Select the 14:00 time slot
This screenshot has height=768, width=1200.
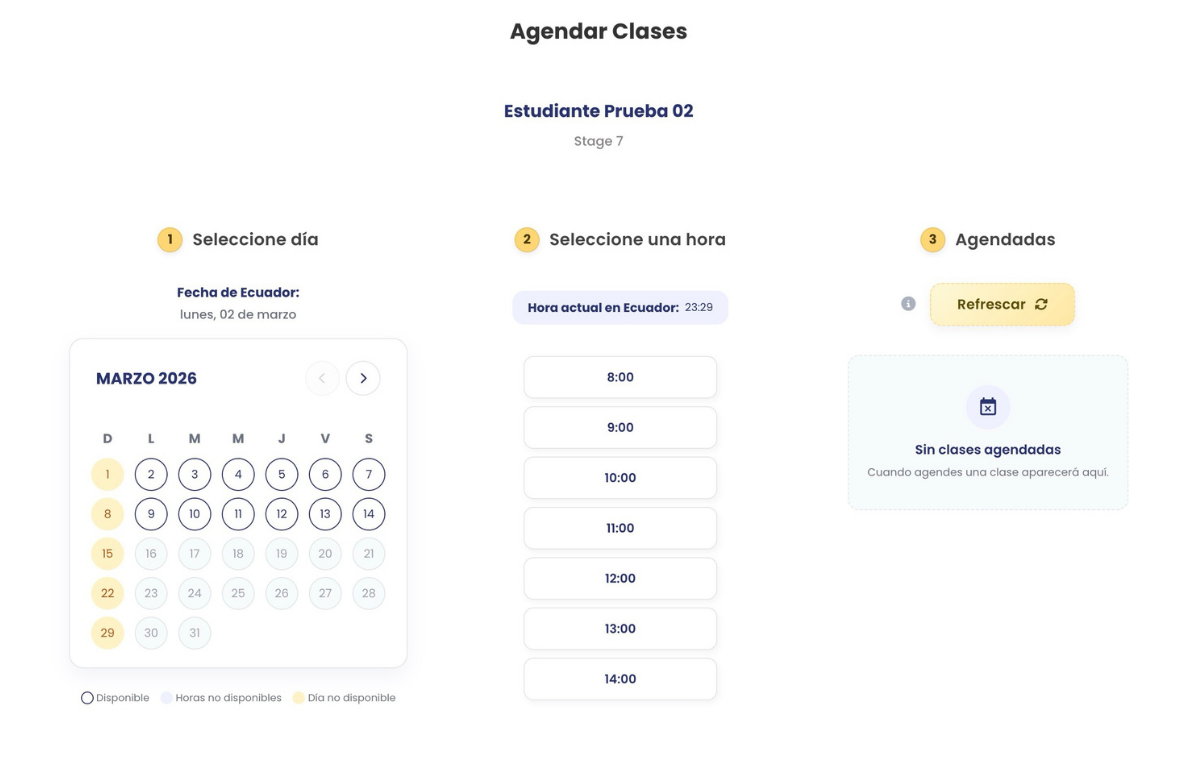coord(620,679)
